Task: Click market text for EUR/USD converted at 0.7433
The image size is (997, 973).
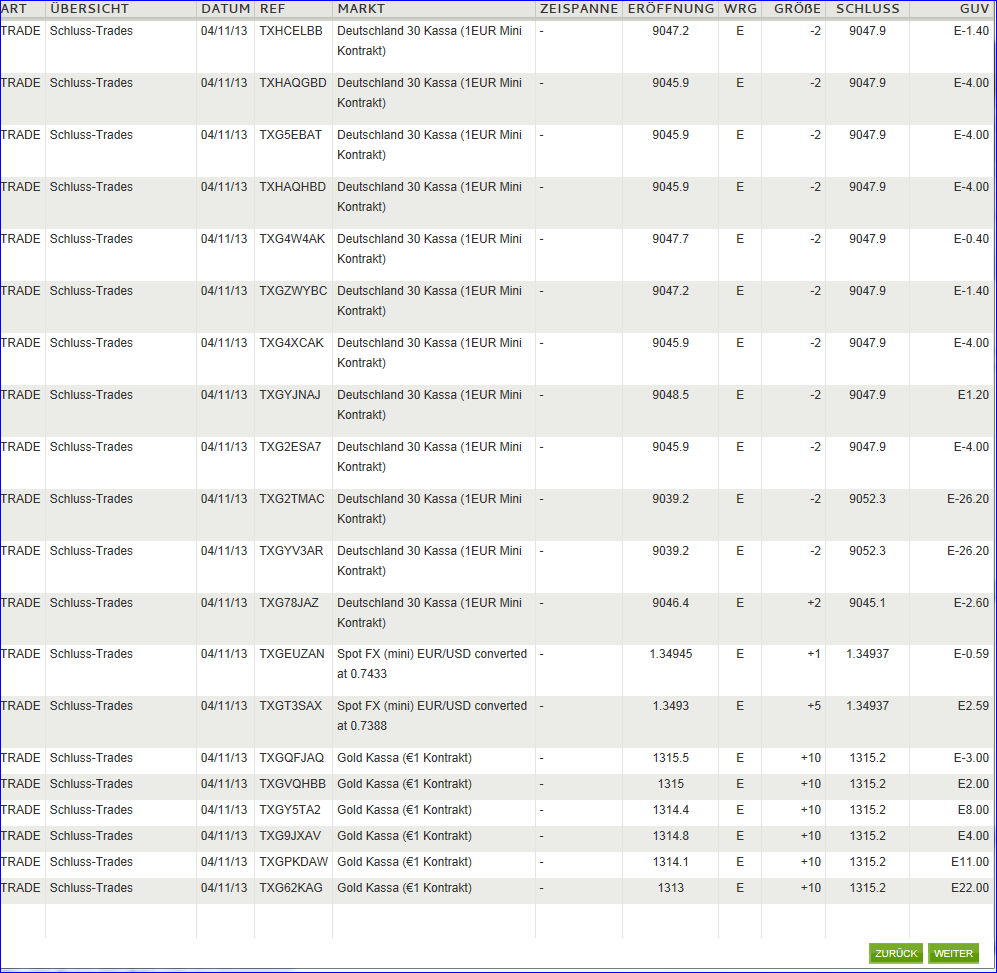Action: 432,664
